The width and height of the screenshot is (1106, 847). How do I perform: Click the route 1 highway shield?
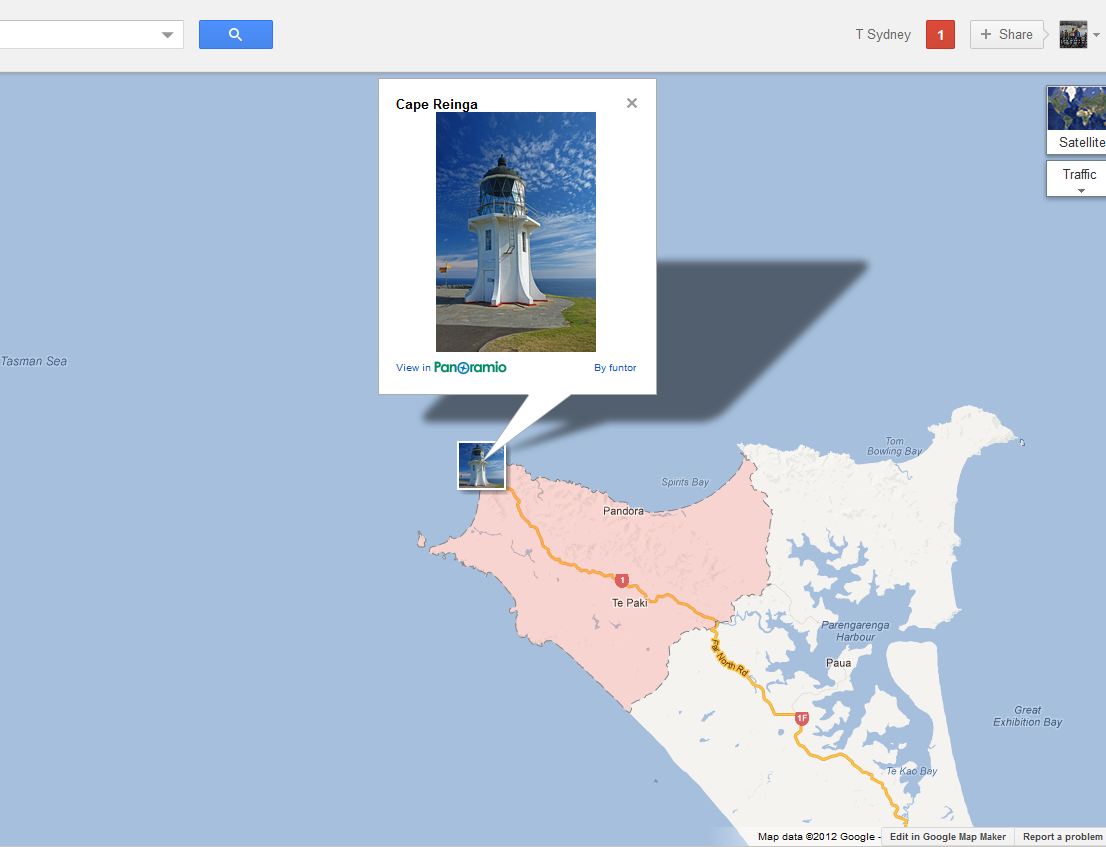(x=621, y=580)
